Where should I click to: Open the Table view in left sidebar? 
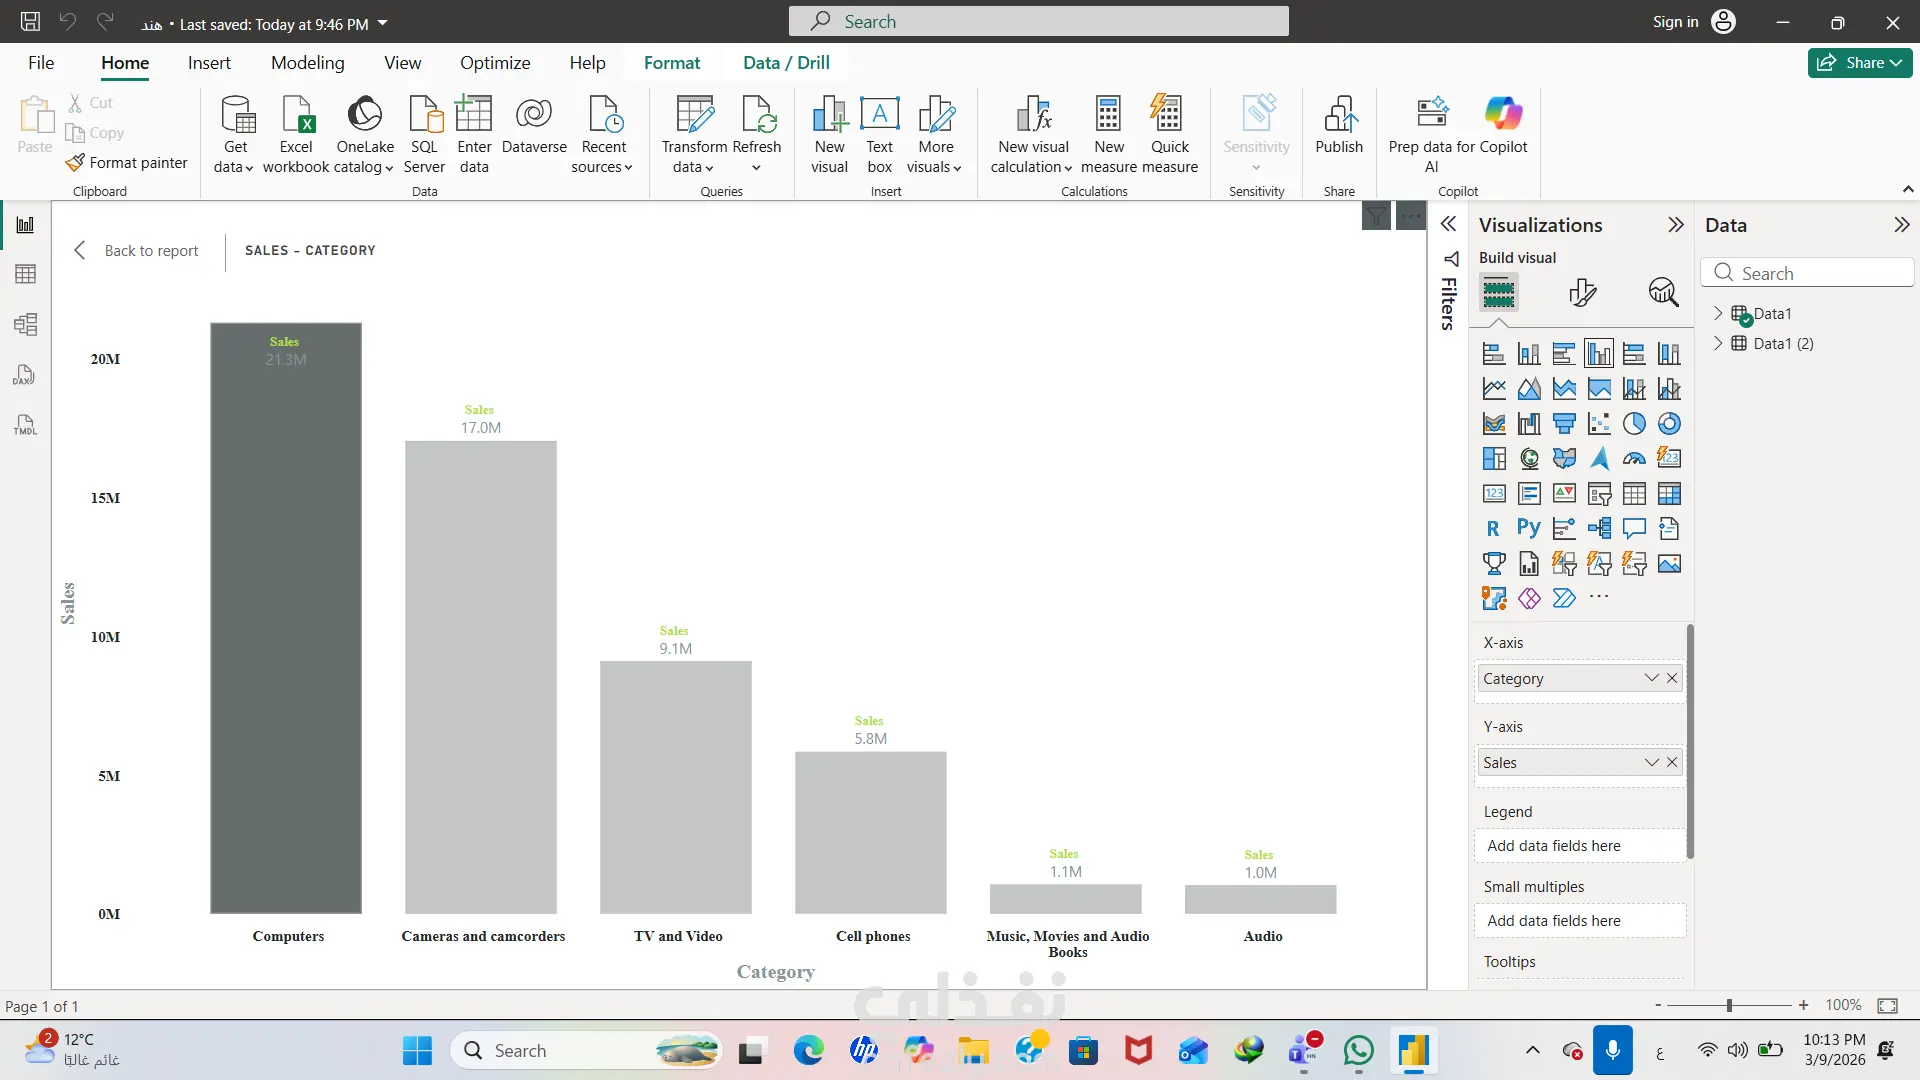pyautogui.click(x=26, y=274)
